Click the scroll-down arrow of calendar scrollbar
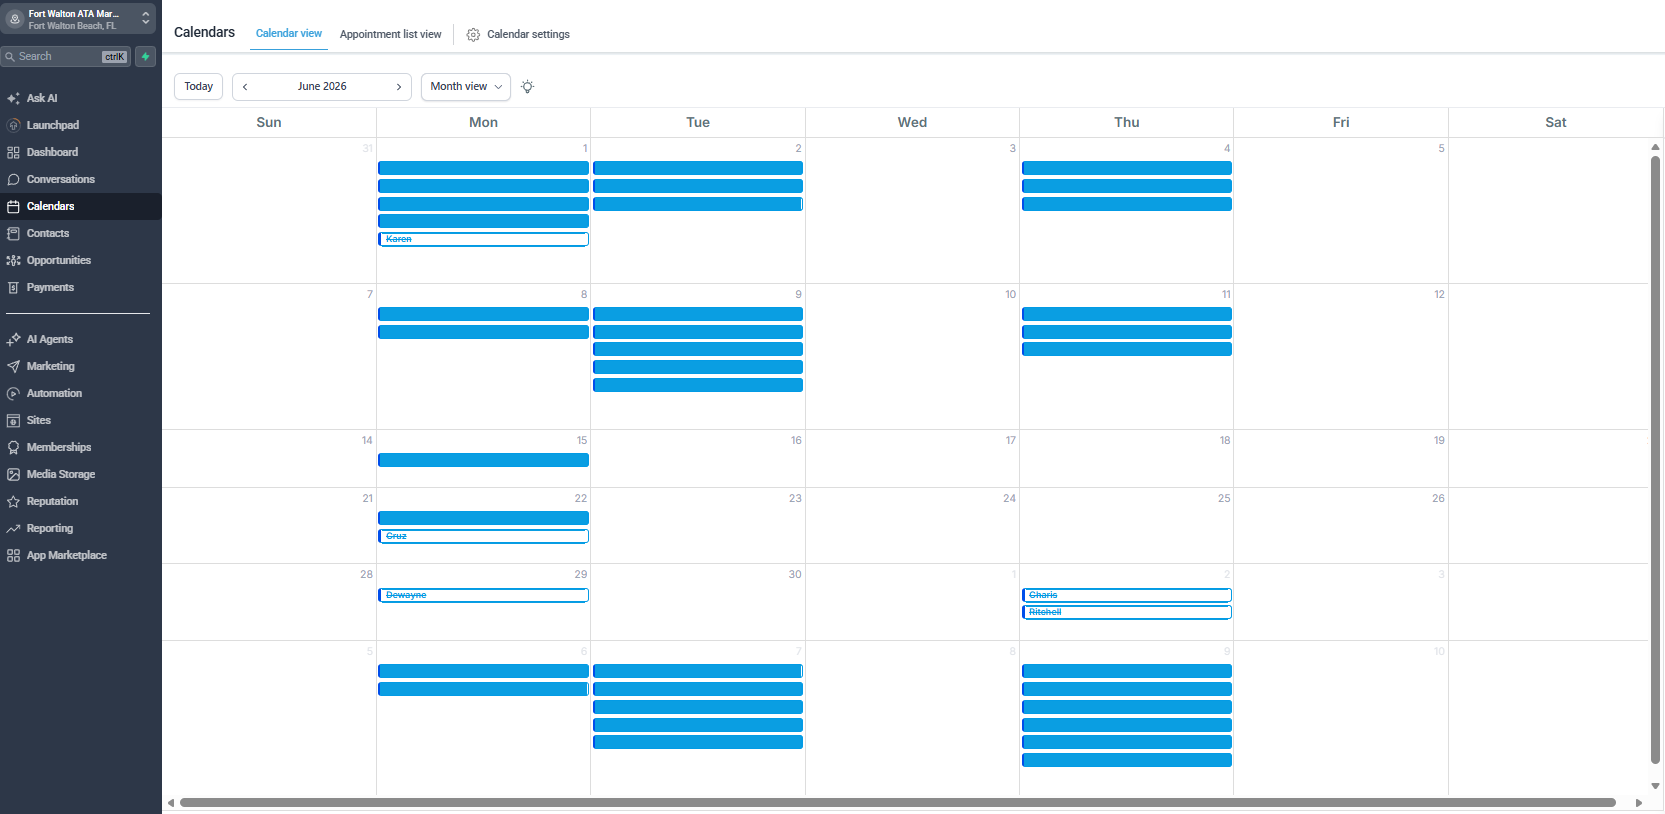 (x=1655, y=786)
